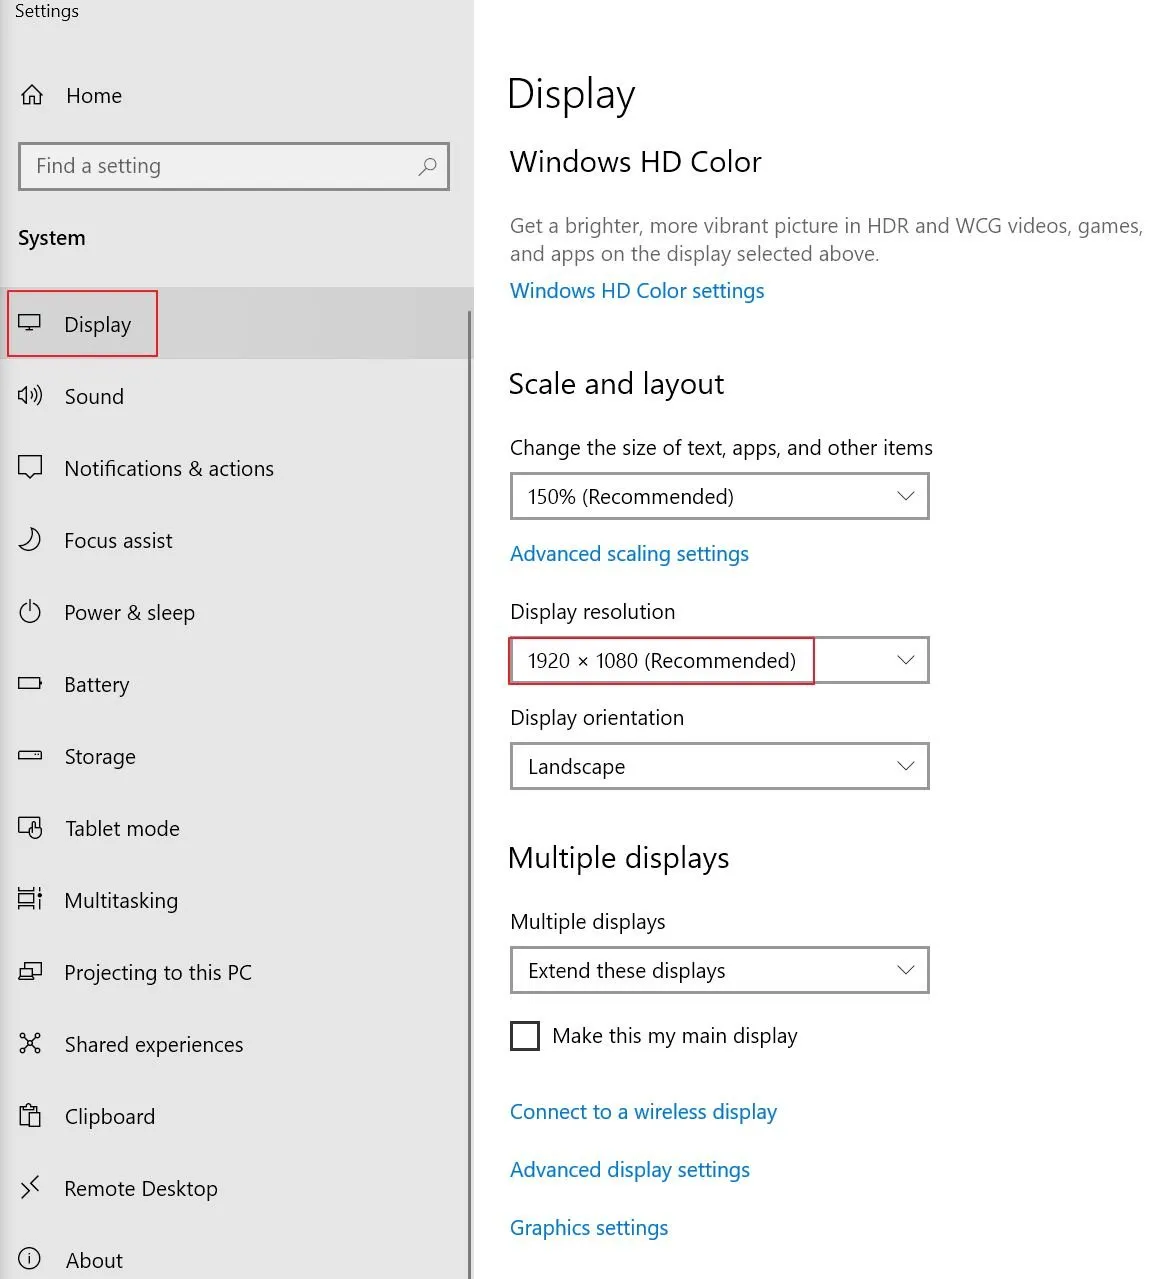
Task: Click the Home house icon
Action: 32,95
